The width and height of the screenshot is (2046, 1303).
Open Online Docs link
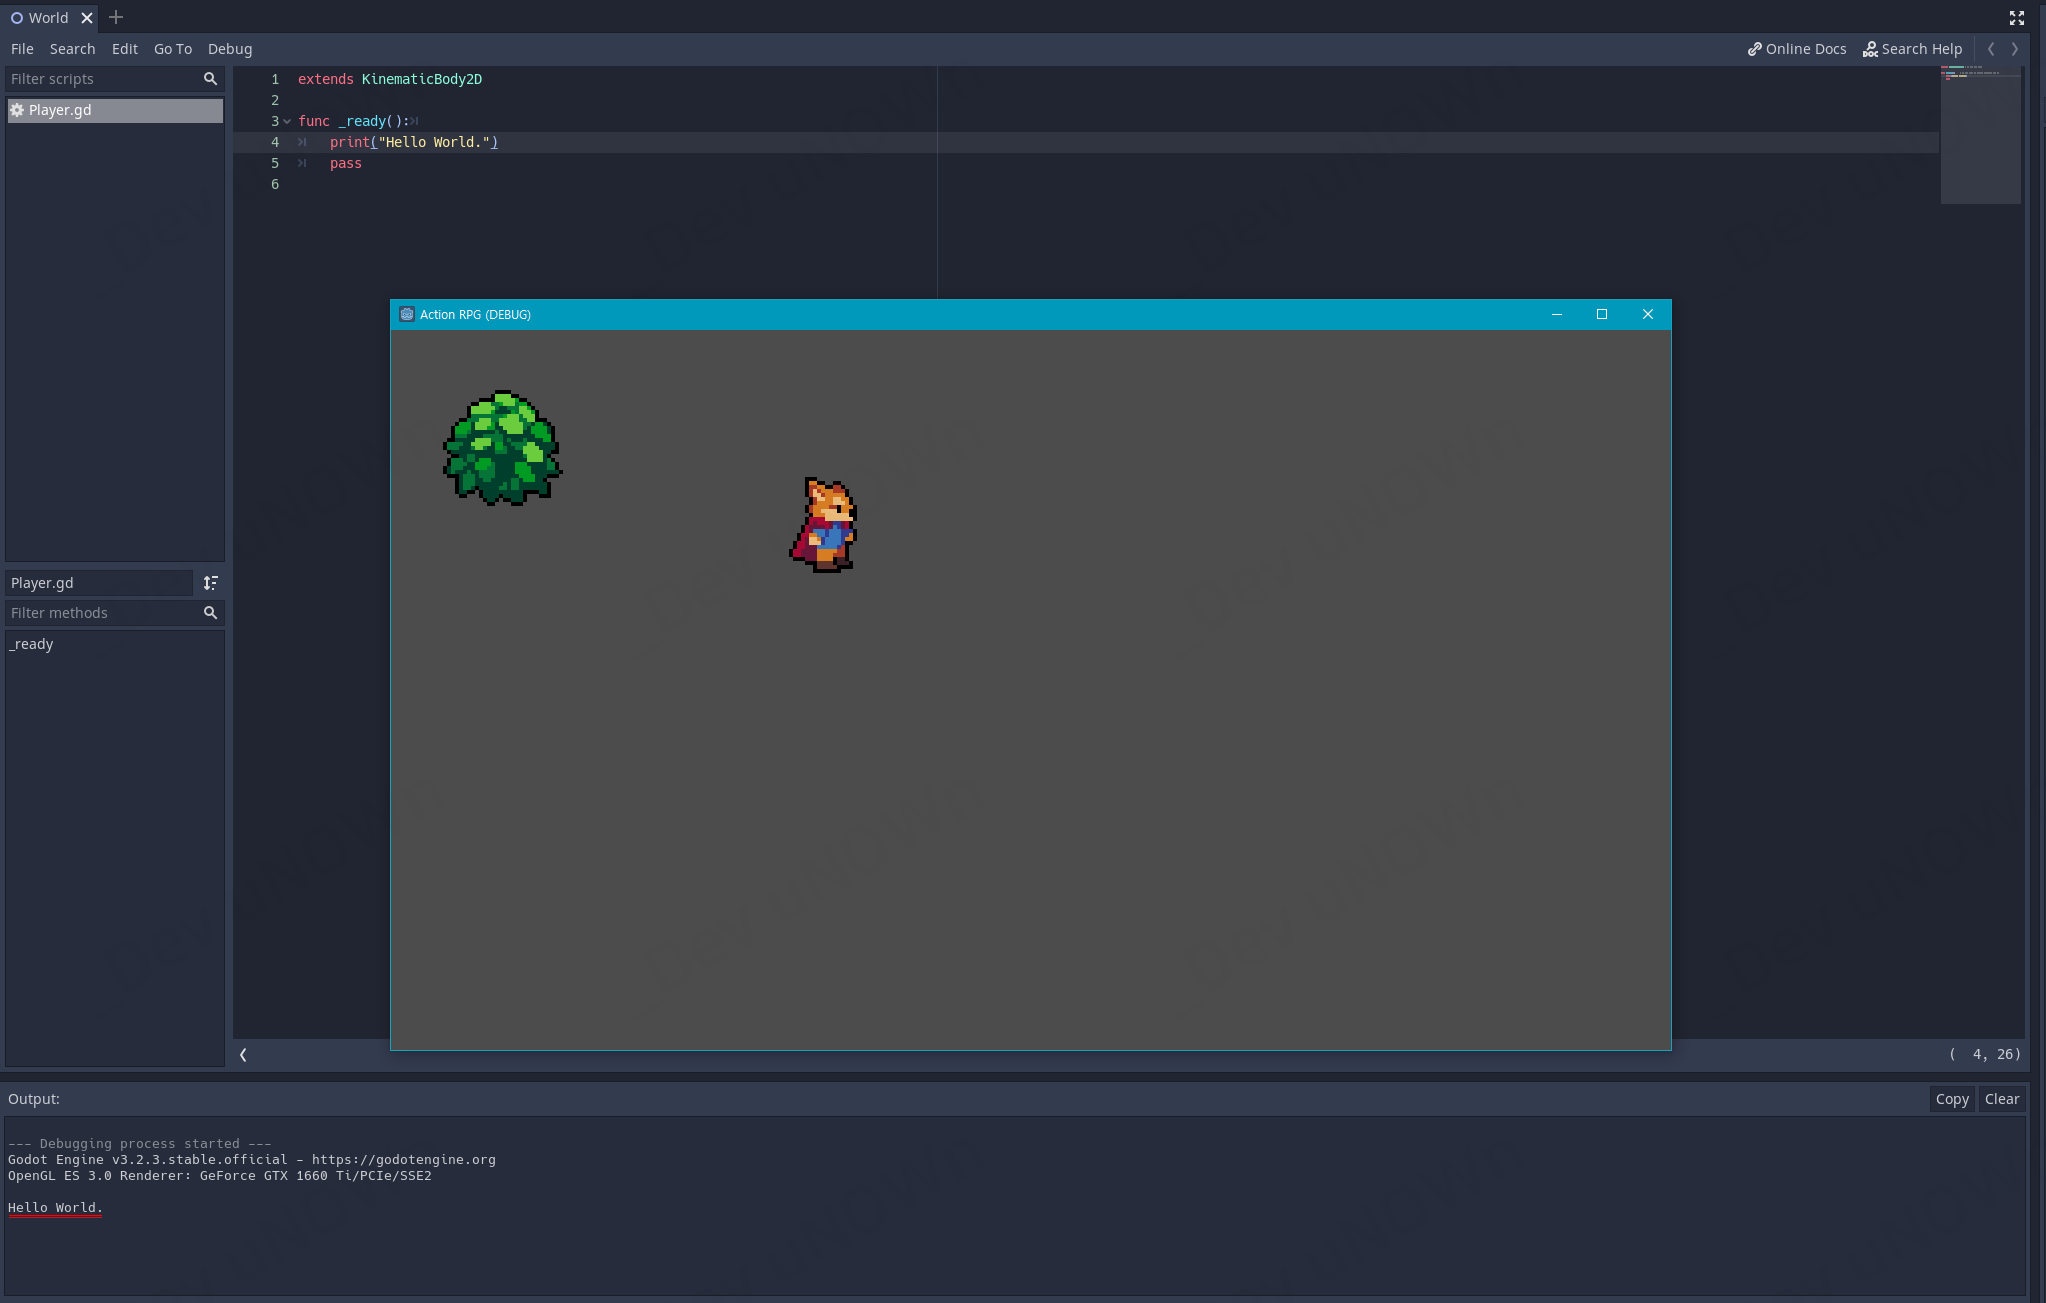tap(1797, 49)
